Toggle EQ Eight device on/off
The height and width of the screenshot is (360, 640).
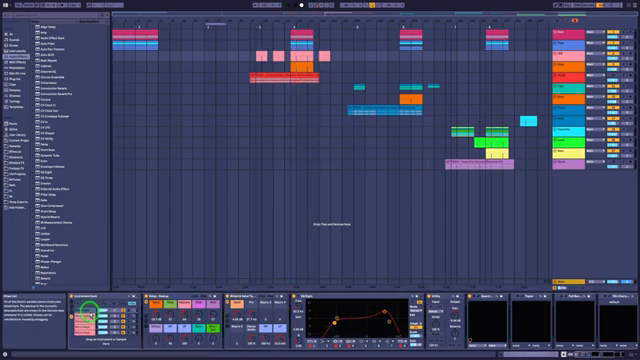click(x=294, y=296)
